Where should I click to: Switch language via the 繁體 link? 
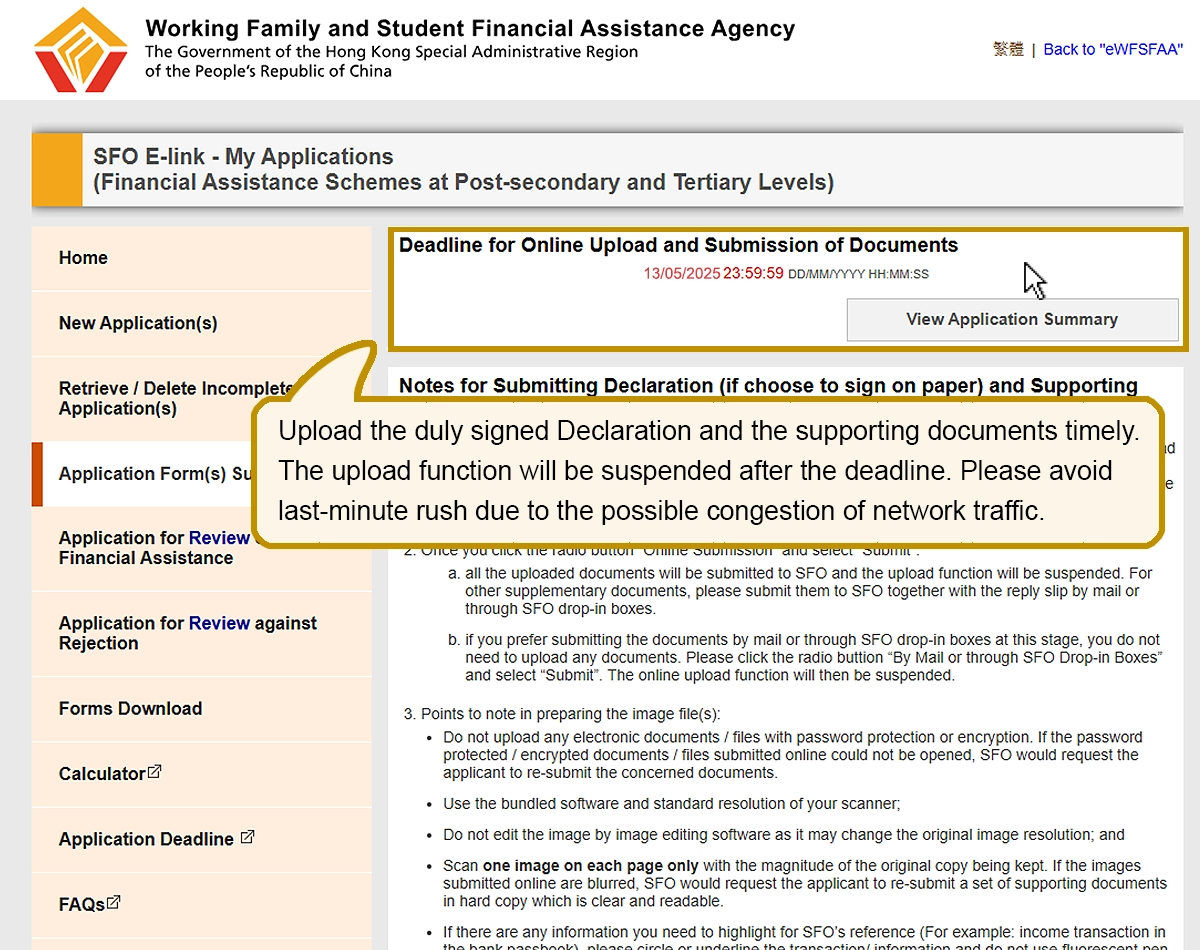[1009, 49]
